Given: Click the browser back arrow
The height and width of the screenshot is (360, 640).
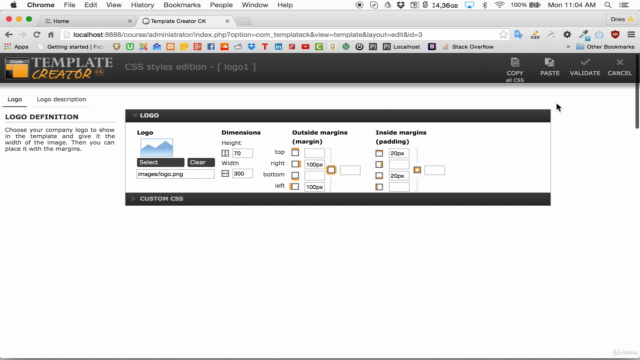Looking at the screenshot, I should point(9,35).
